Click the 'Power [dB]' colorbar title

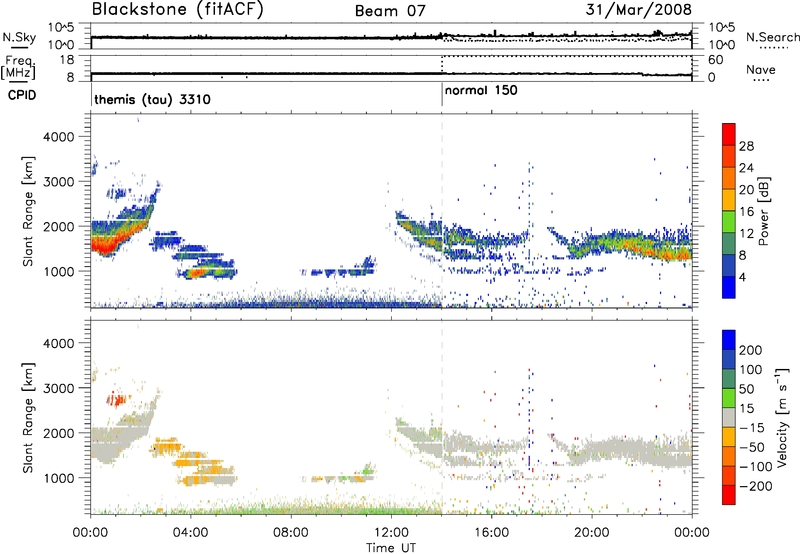(764, 211)
